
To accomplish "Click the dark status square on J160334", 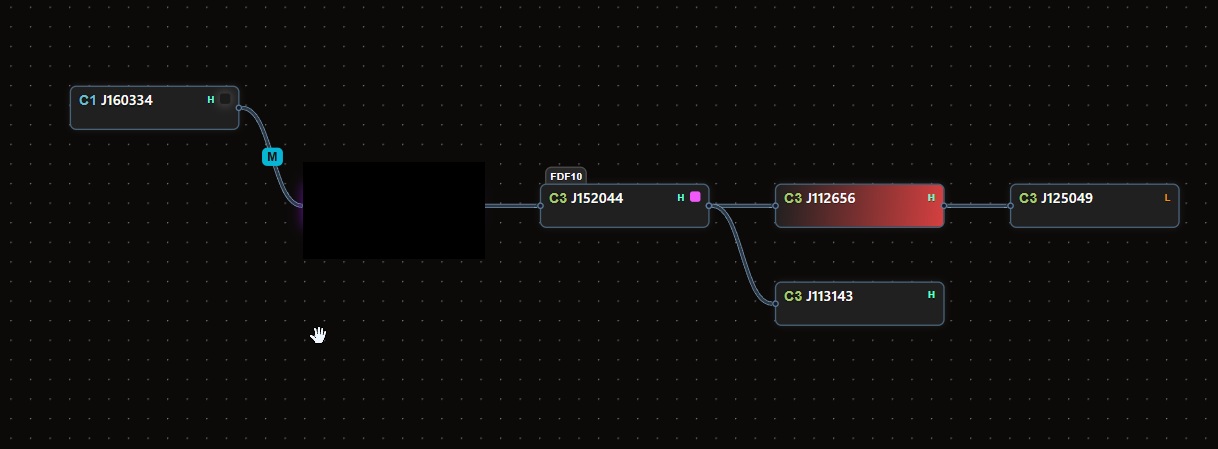I will click(x=225, y=99).
